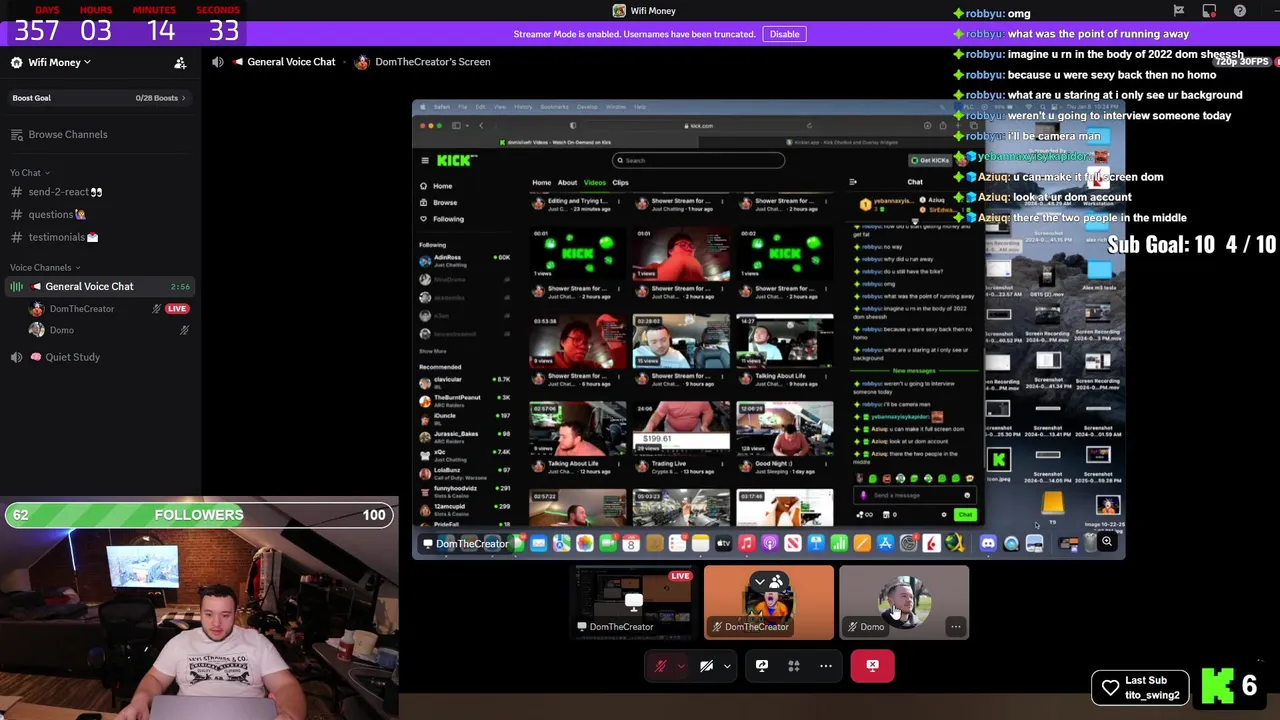The image size is (1280, 720).
Task: Select DomTheCreator's camera tile
Action: tap(769, 602)
